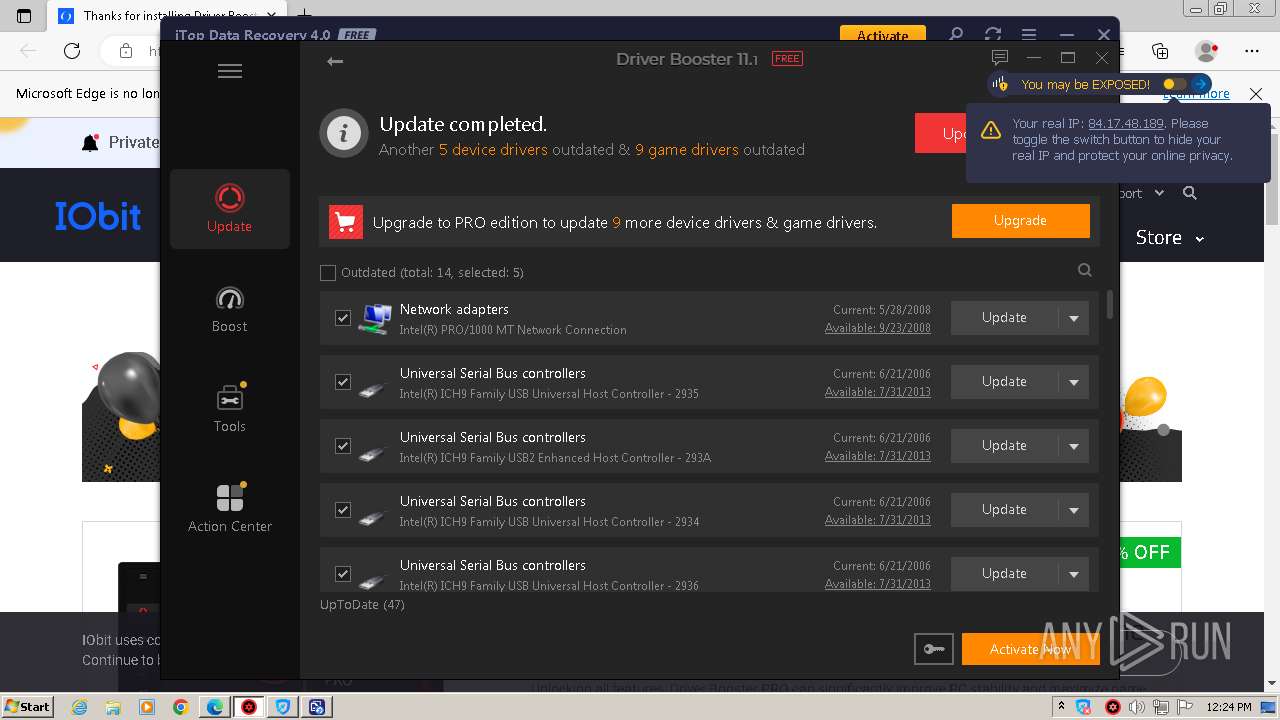This screenshot has width=1280, height=720.
Task: Open the feedback chat icon in Driver Booster
Action: click(x=999, y=58)
